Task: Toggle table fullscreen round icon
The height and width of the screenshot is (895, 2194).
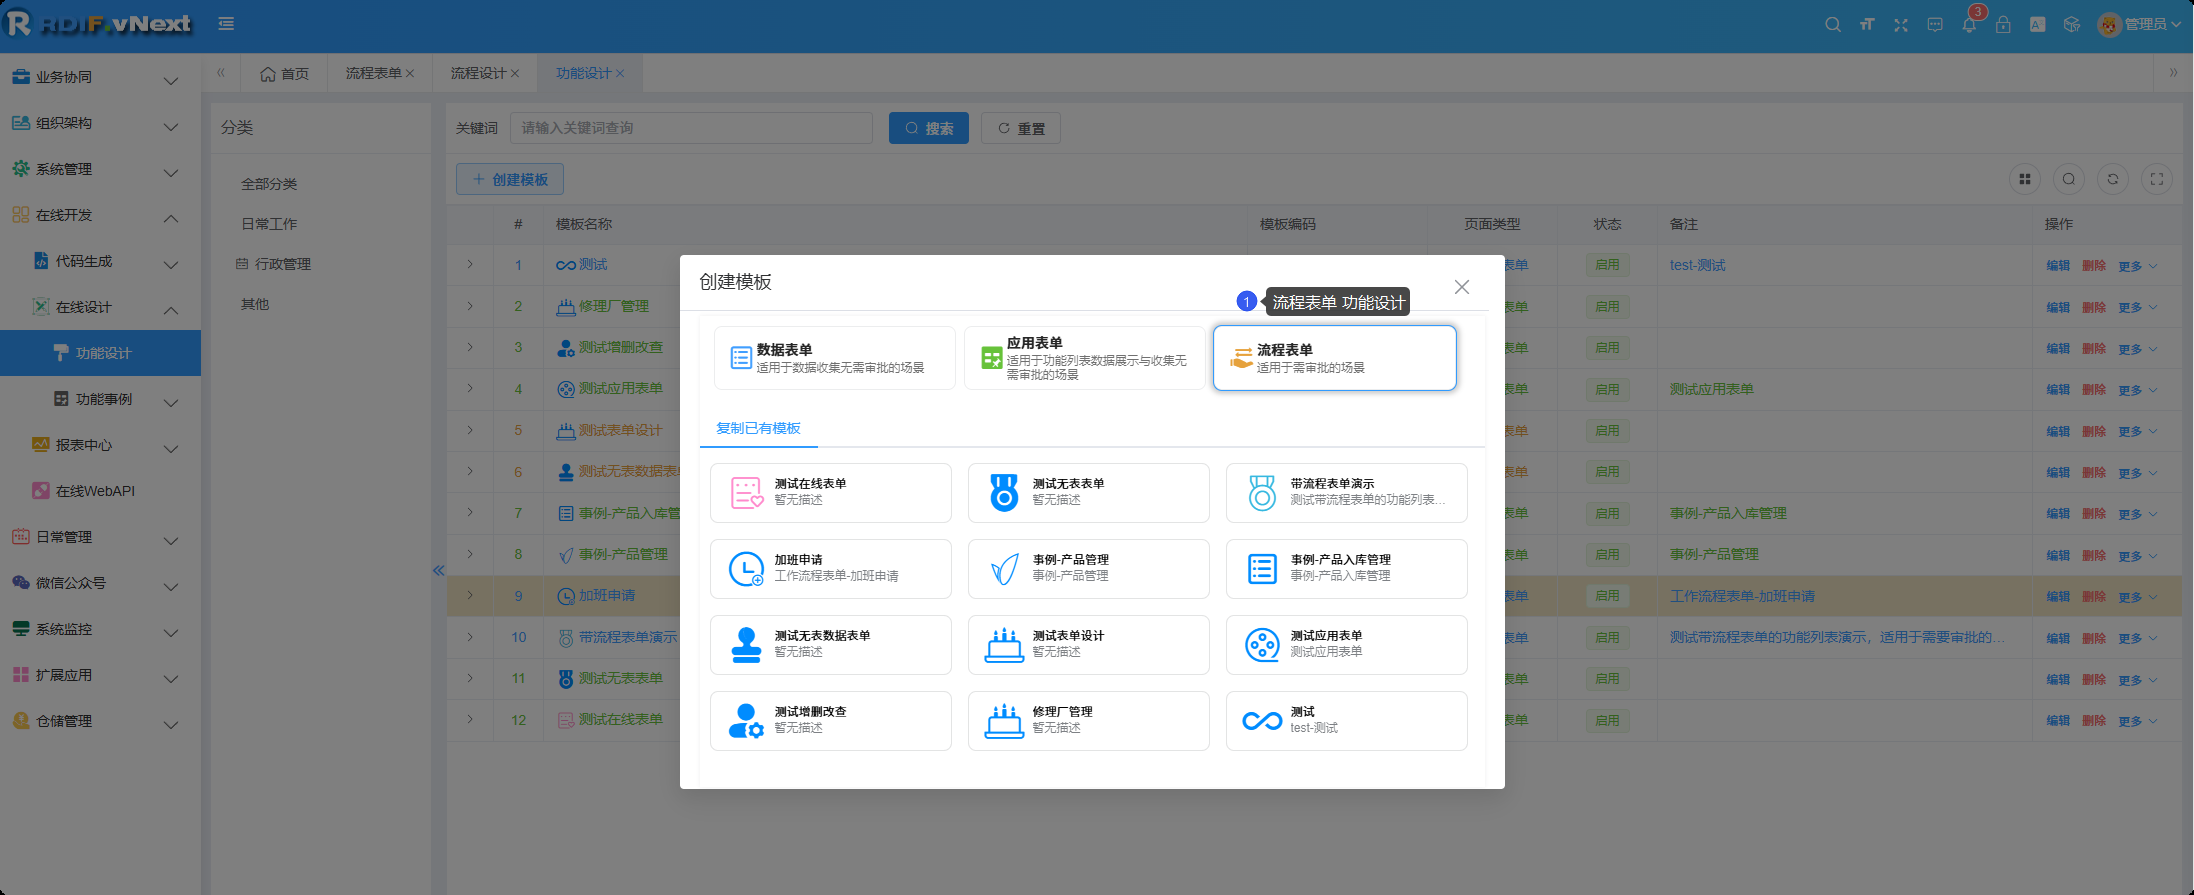Action: (2157, 179)
